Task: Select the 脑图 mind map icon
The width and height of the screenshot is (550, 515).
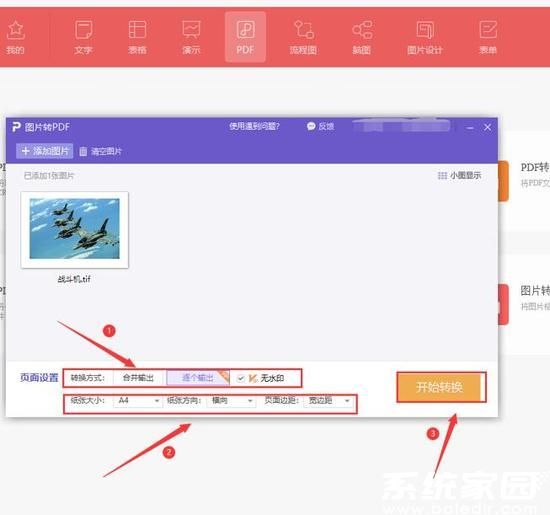Action: (x=362, y=37)
